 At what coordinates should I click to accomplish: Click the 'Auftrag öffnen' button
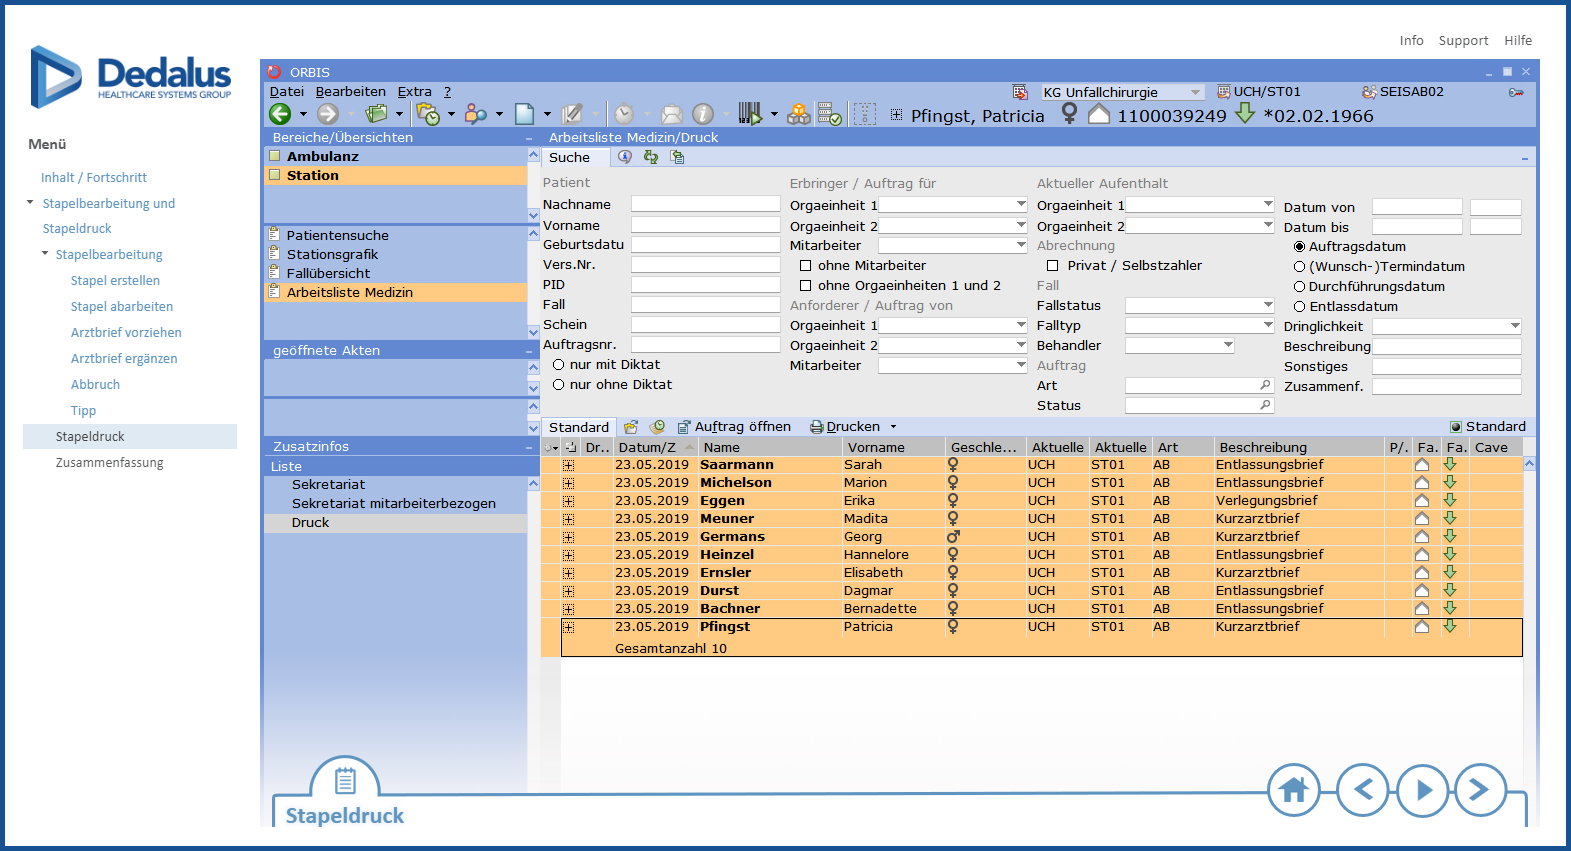734,427
